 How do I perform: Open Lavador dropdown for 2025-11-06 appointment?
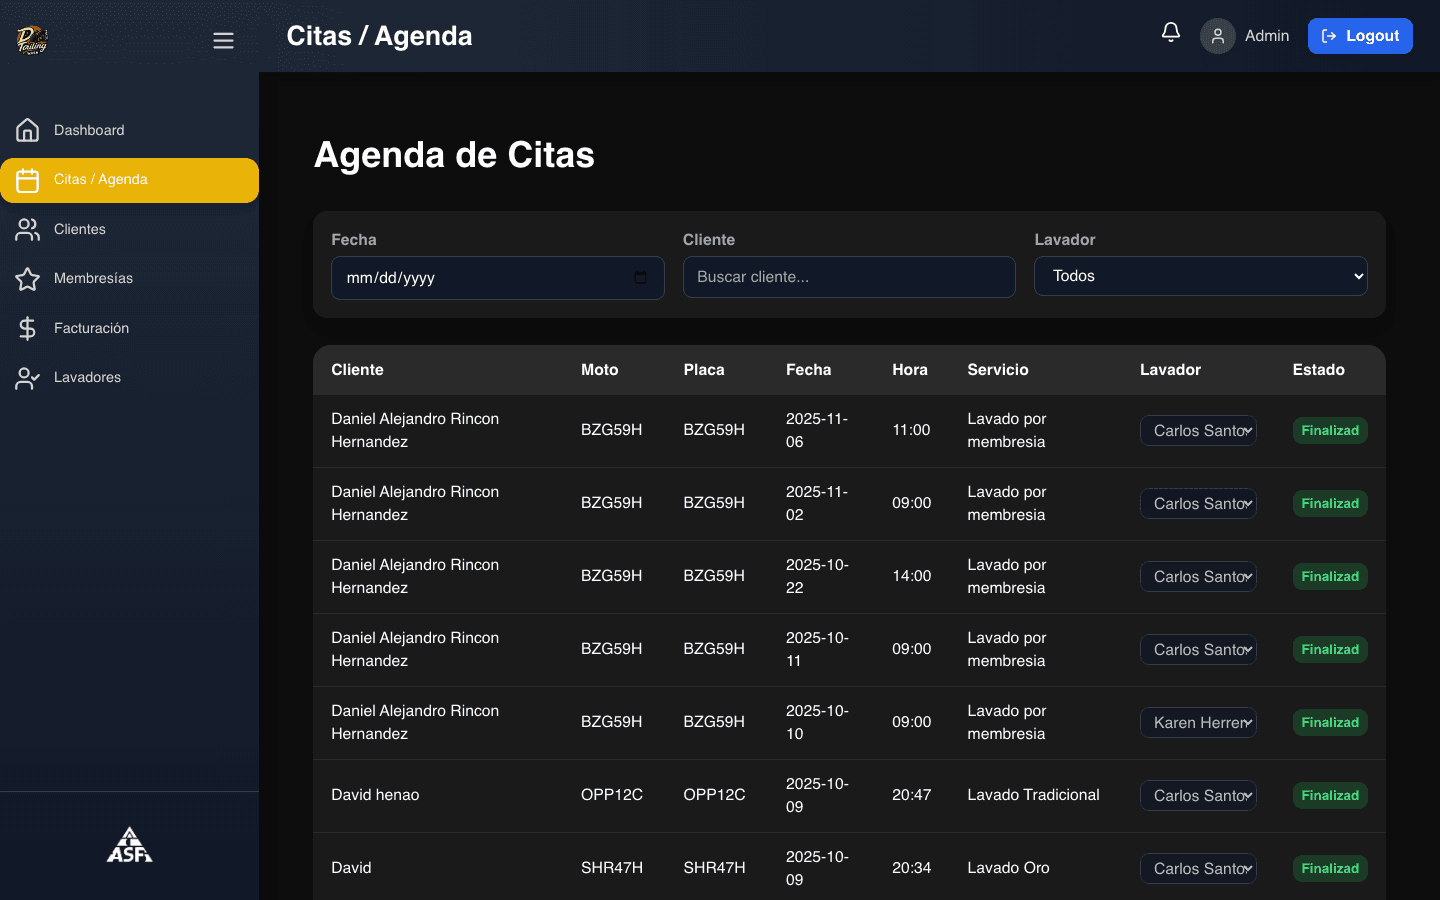click(x=1198, y=431)
